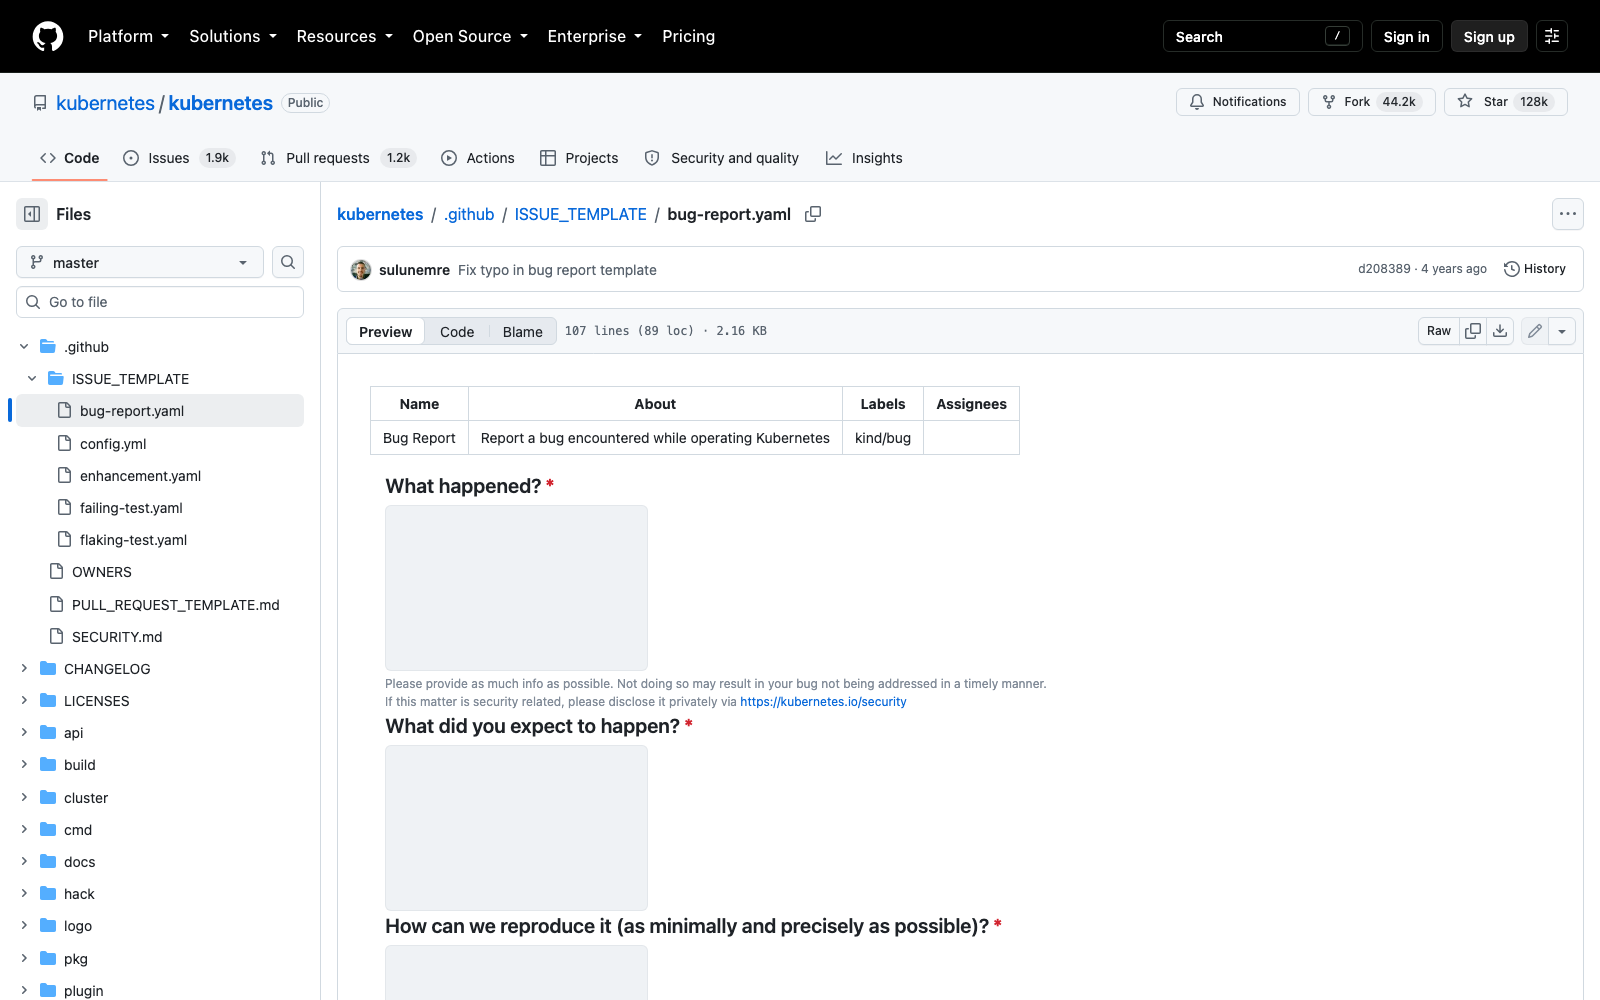1600x1000 pixels.
Task: Focus the top Search field
Action: point(1263,36)
